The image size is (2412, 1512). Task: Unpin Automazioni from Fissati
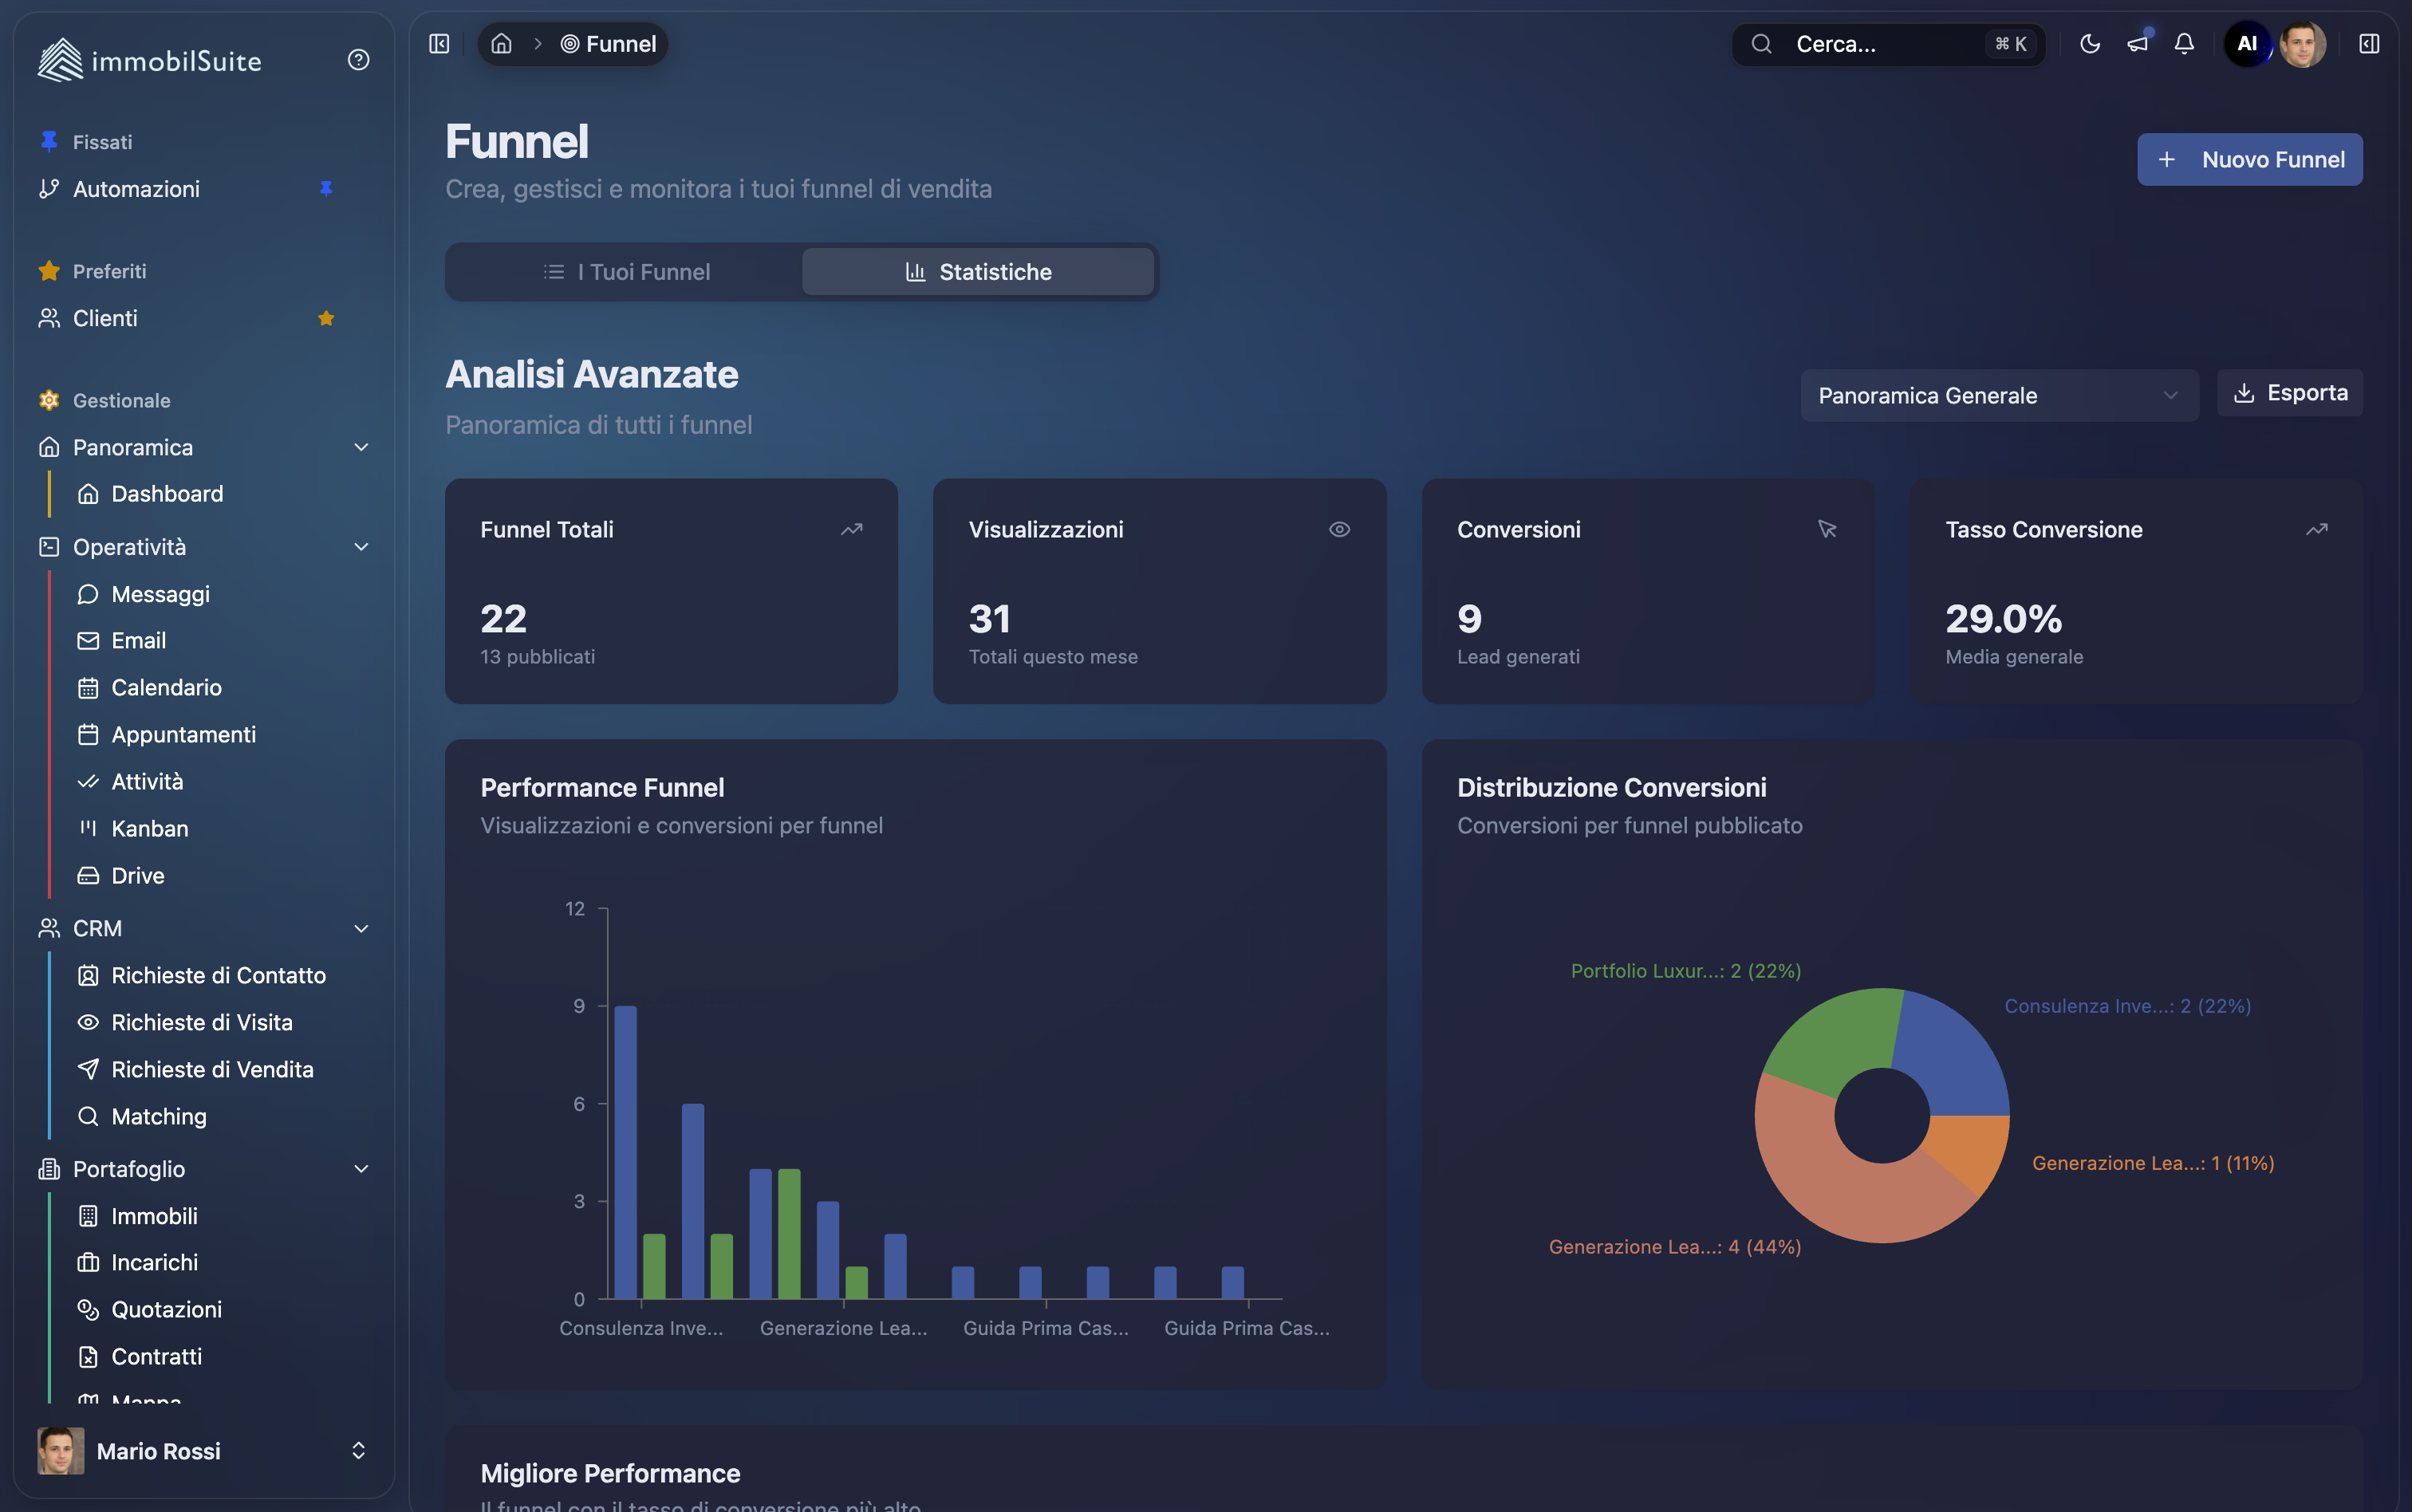coord(328,188)
